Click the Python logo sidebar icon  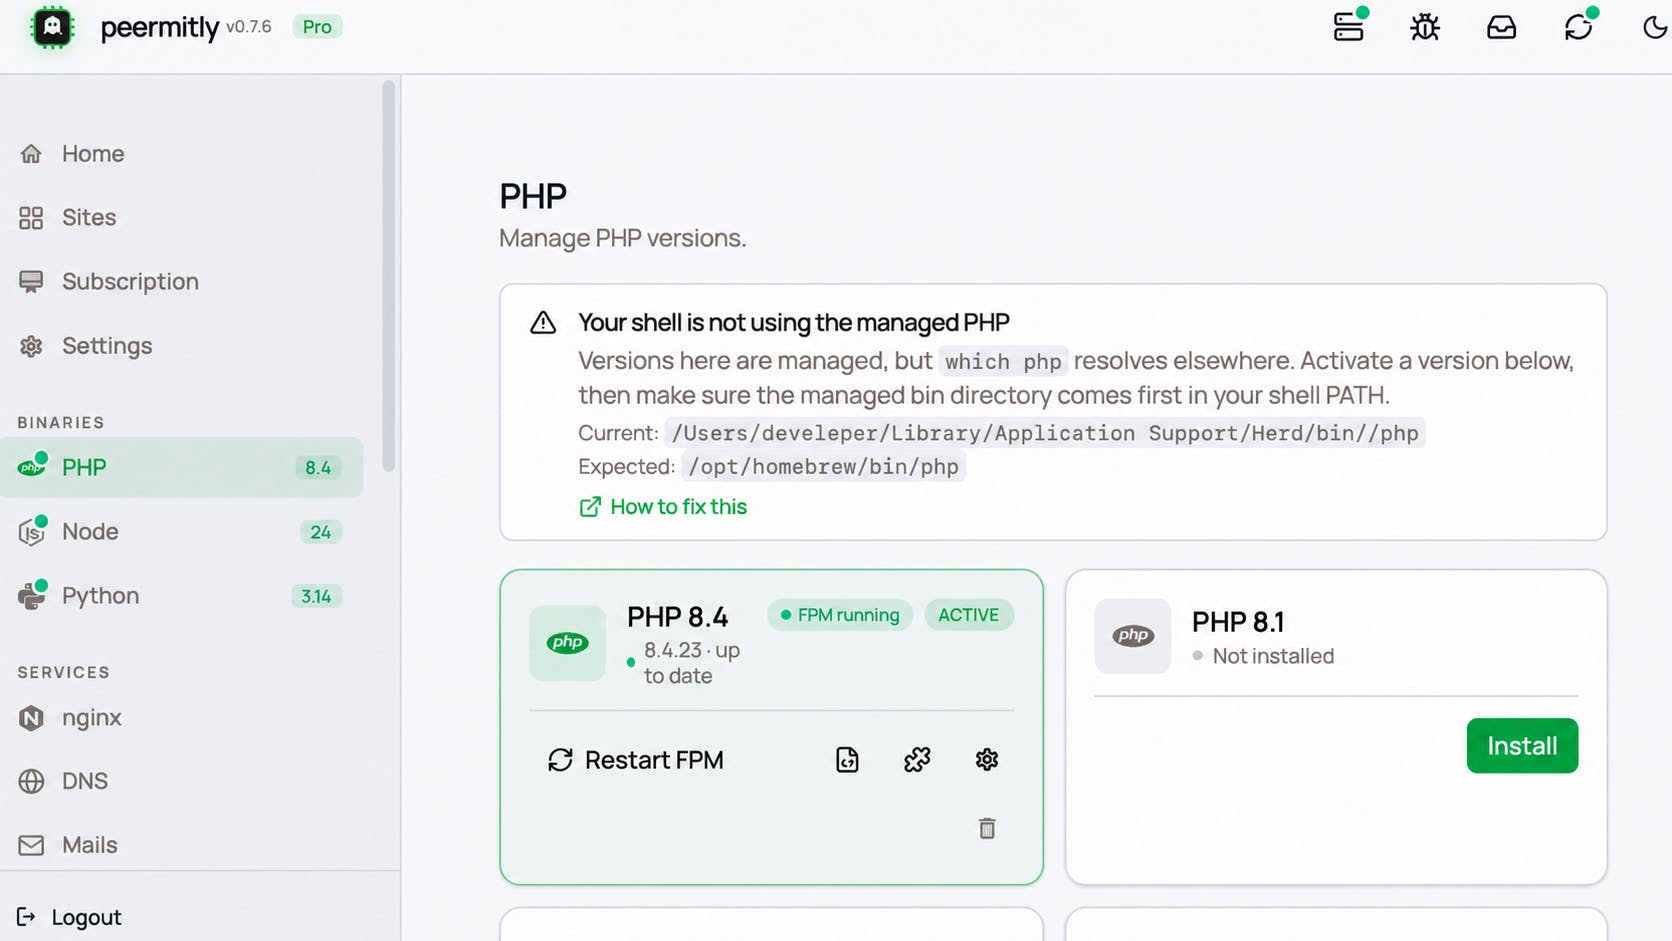[x=31, y=595]
